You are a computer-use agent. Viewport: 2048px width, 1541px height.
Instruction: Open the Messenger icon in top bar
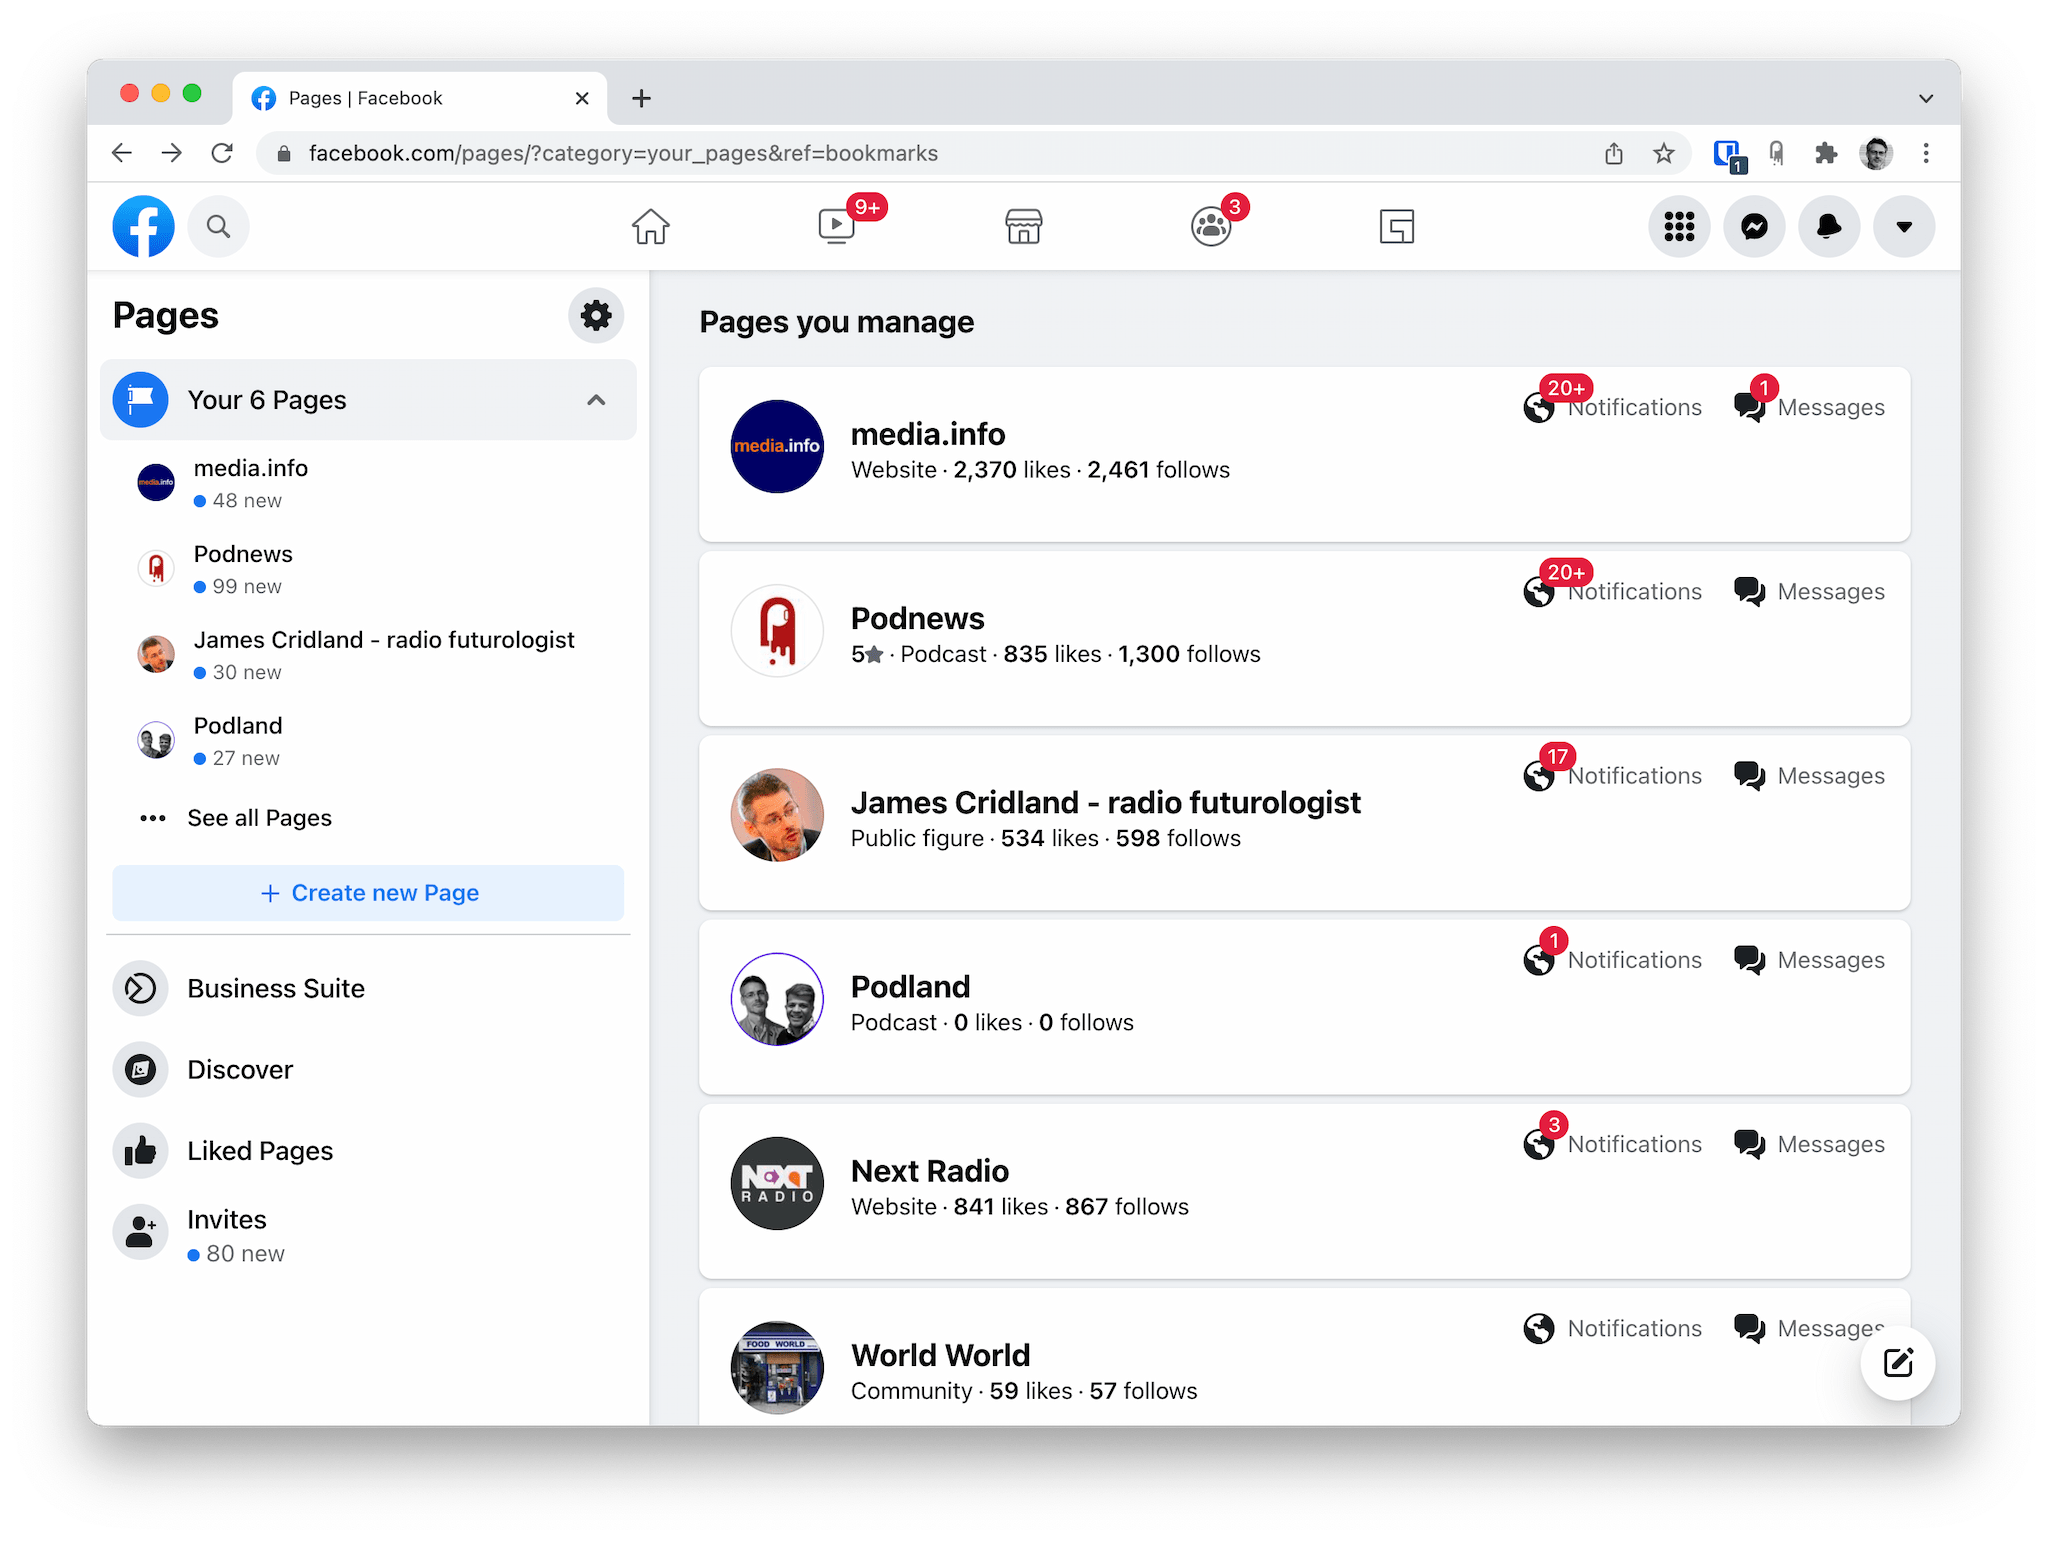tap(1755, 225)
